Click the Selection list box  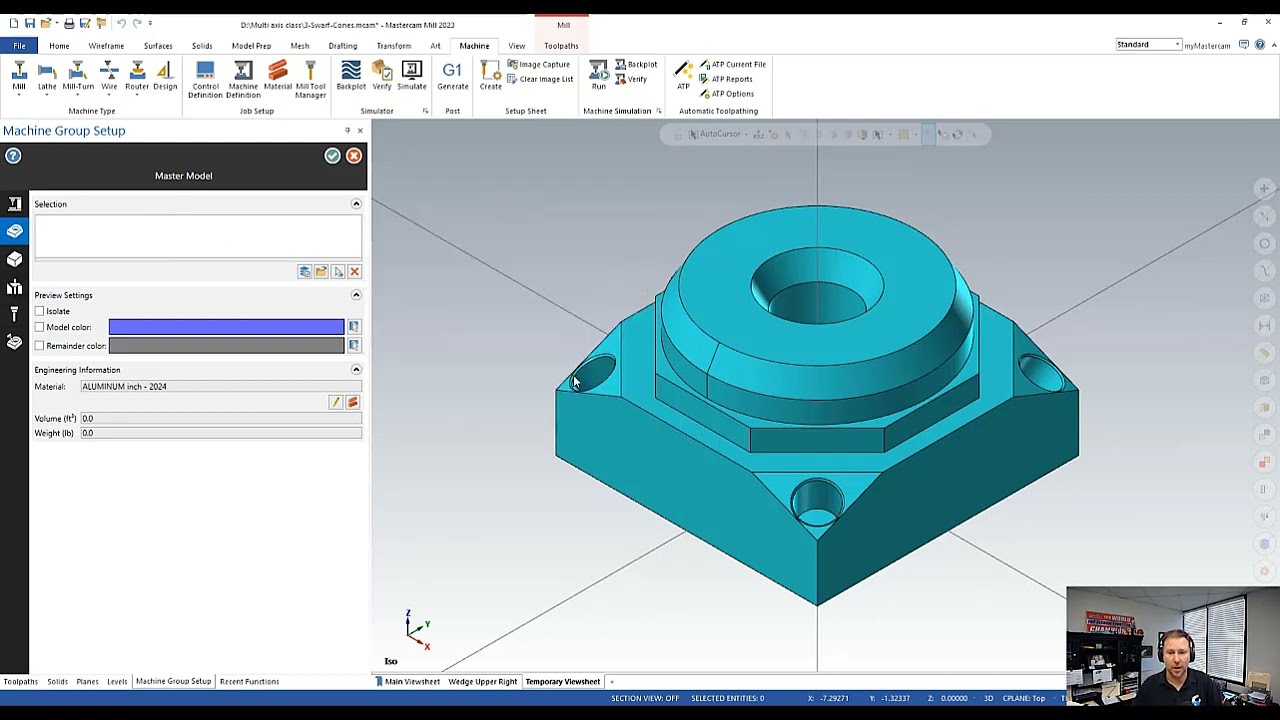click(198, 237)
